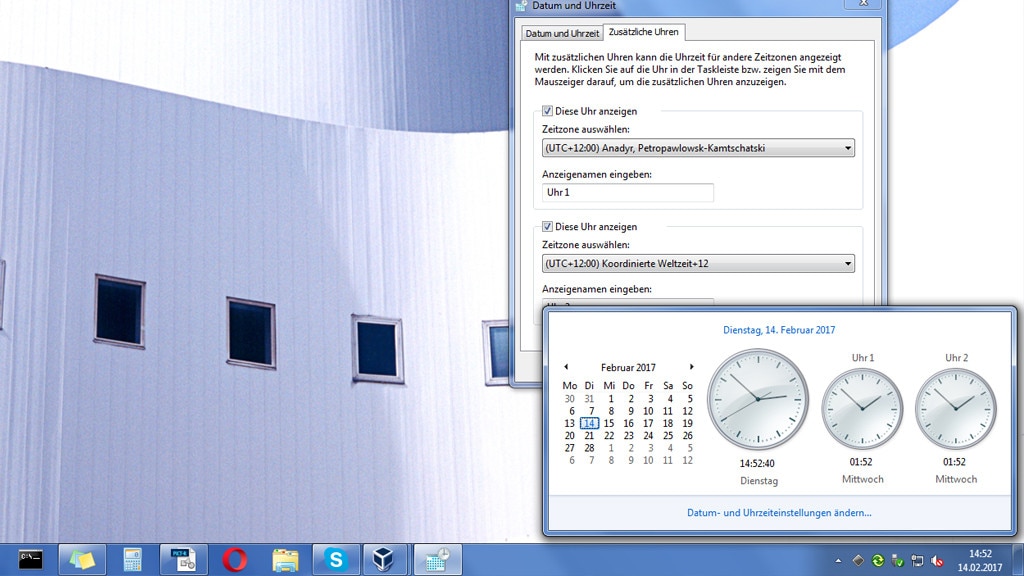This screenshot has height=576, width=1024.
Task: Click the 'Uhr 1' label above clock
Action: [x=862, y=358]
